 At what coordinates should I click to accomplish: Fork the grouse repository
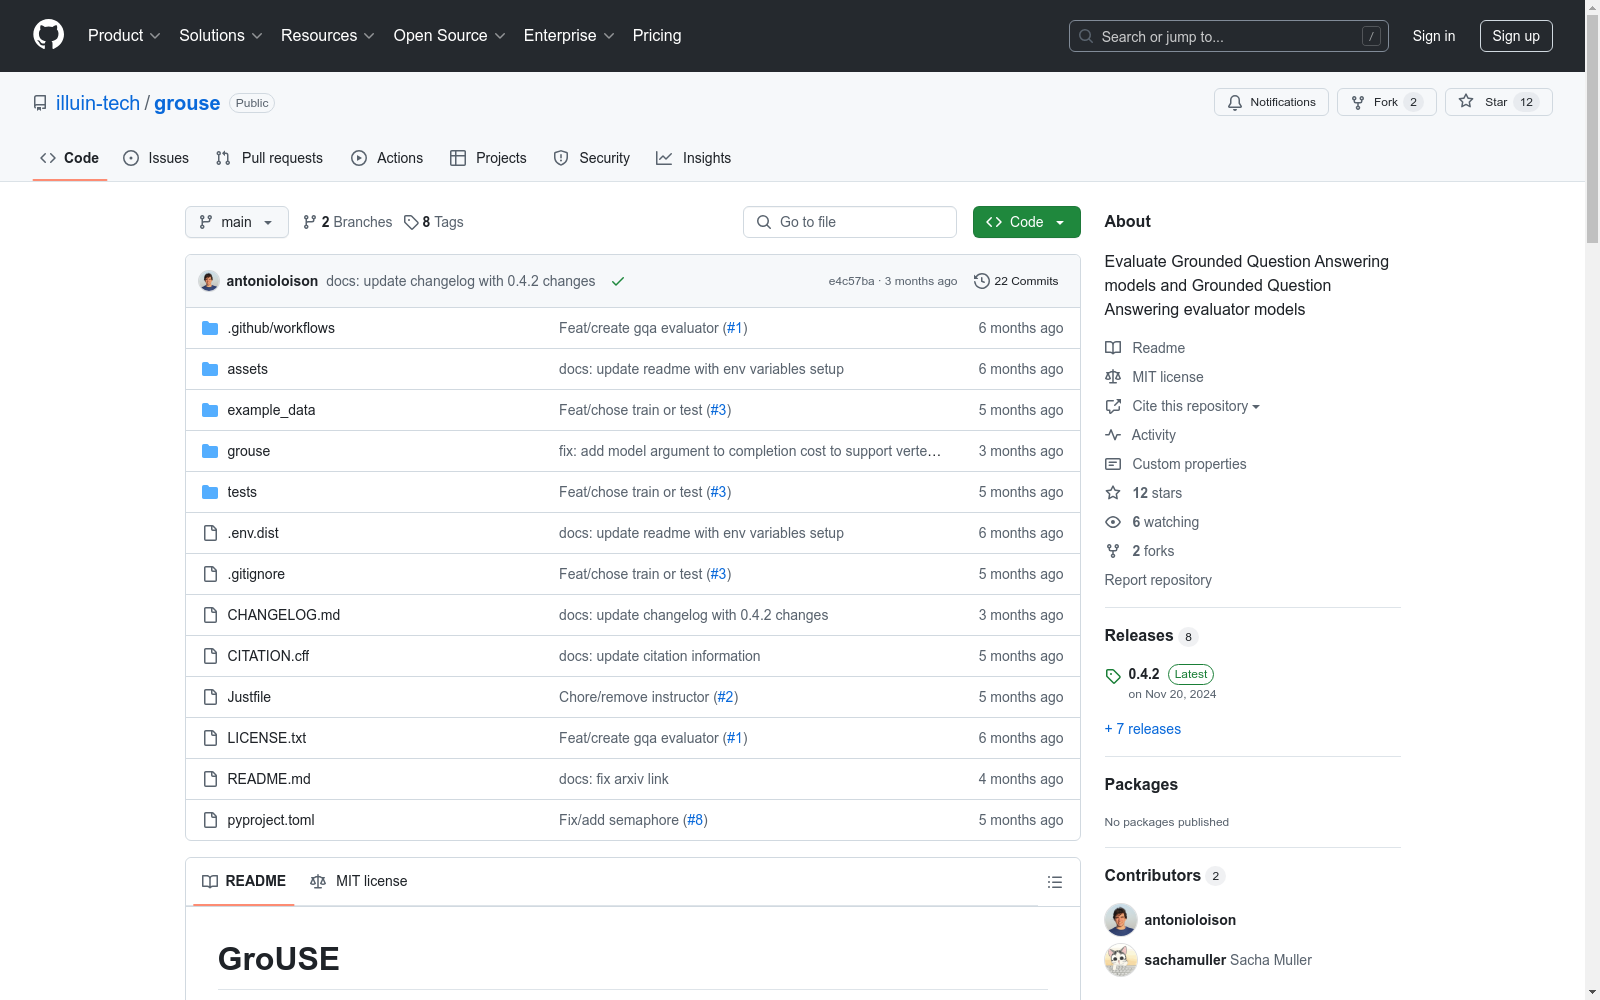point(1386,102)
